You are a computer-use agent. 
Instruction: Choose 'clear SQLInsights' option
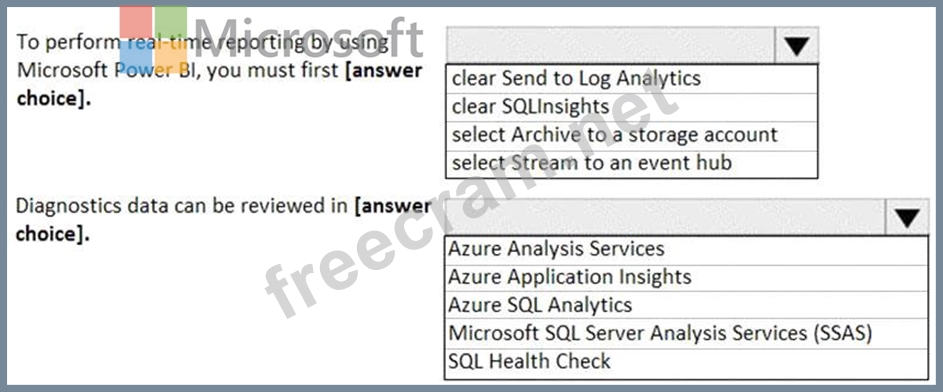click(631, 107)
